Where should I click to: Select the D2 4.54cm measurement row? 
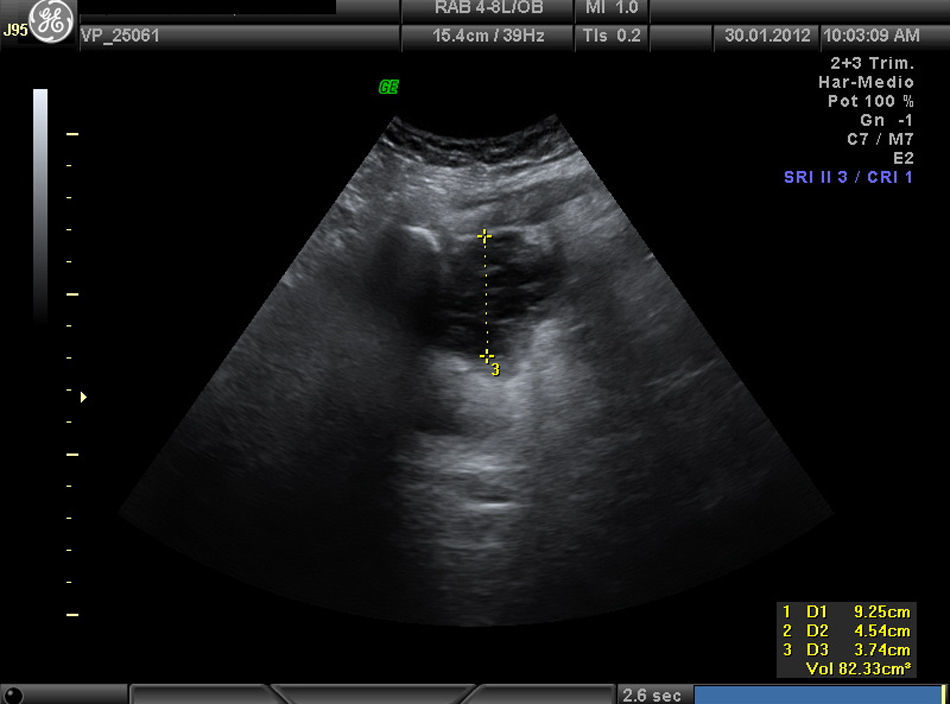click(x=846, y=631)
